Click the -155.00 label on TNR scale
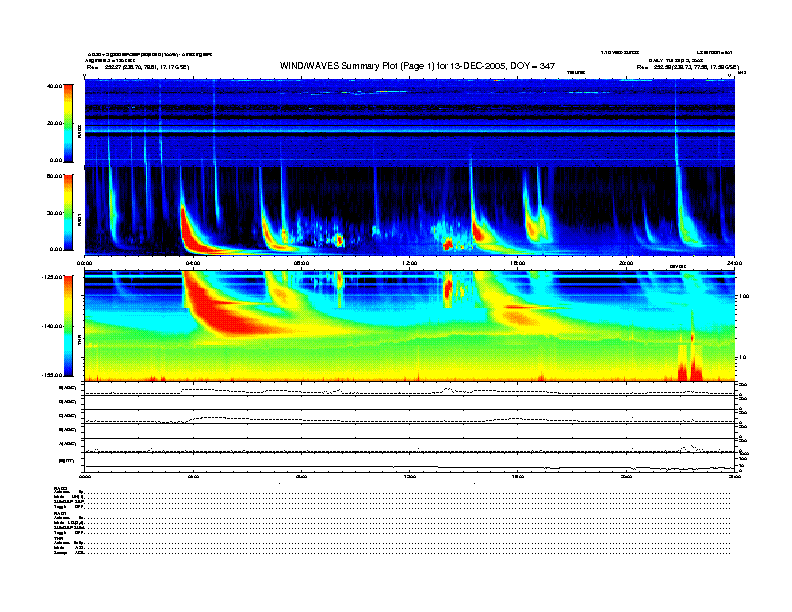 (52, 375)
